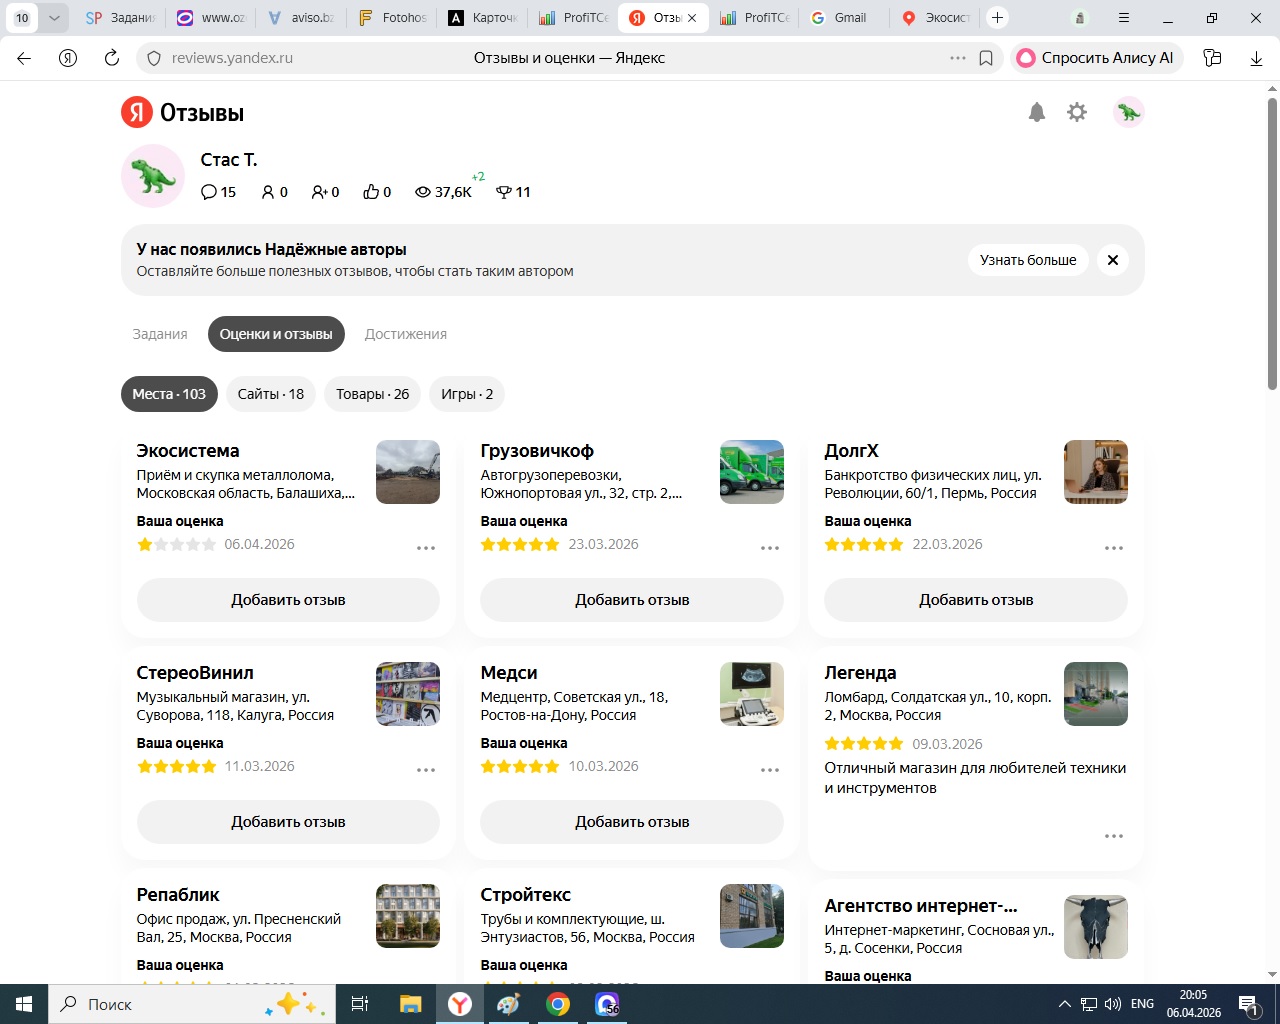Screen dimensions: 1280x1024
Task: Open the browser hamburger menu
Action: point(1124,17)
